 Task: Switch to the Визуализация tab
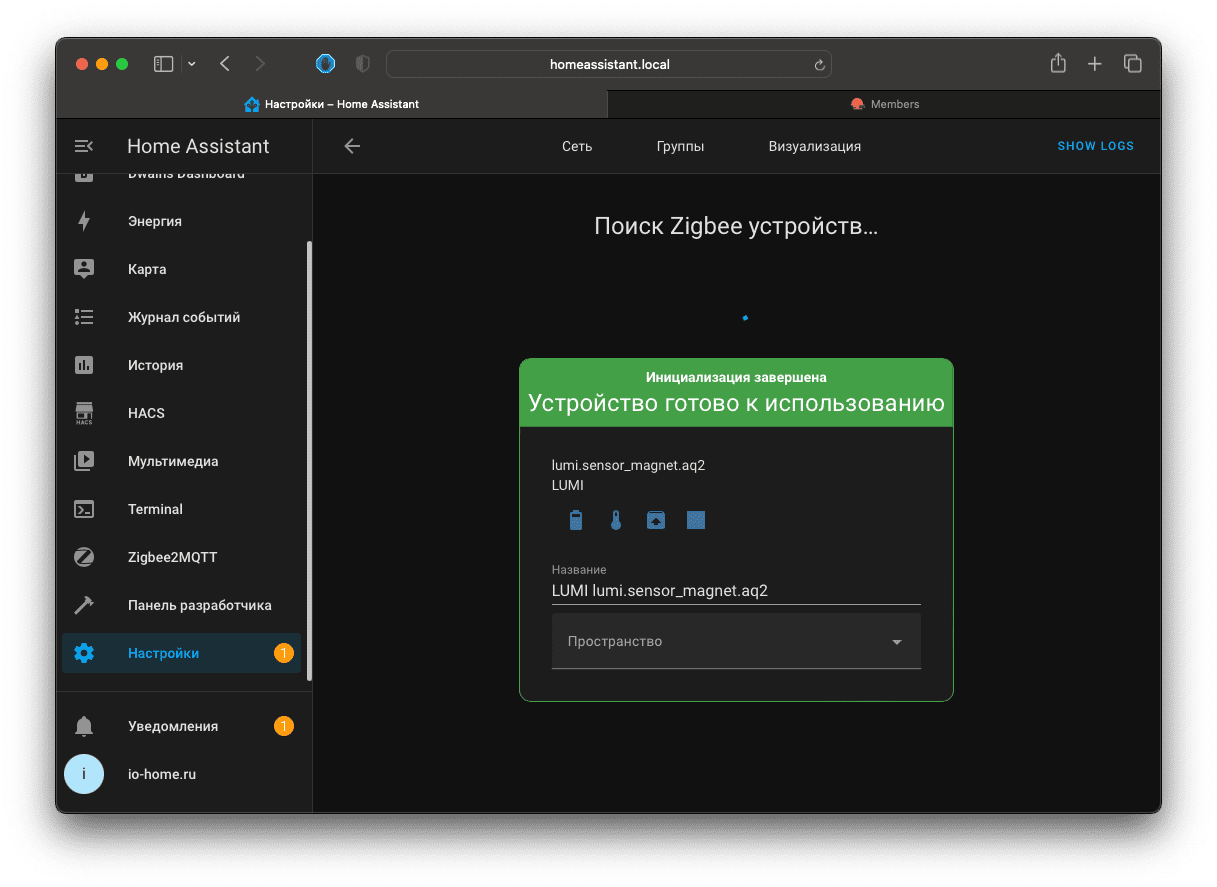pos(814,146)
